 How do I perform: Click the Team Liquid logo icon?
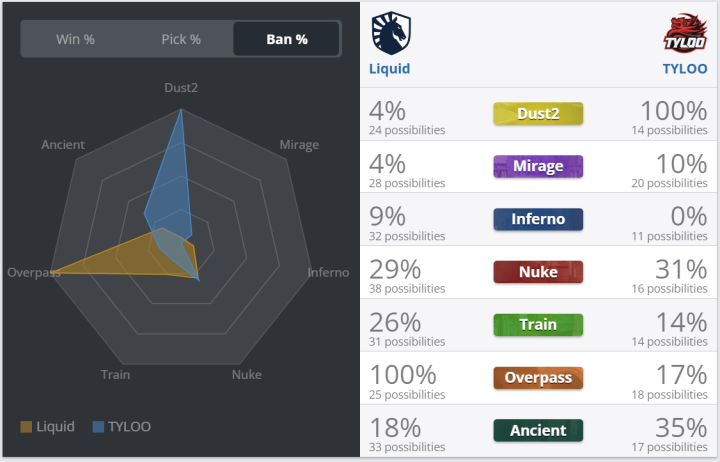click(x=389, y=33)
